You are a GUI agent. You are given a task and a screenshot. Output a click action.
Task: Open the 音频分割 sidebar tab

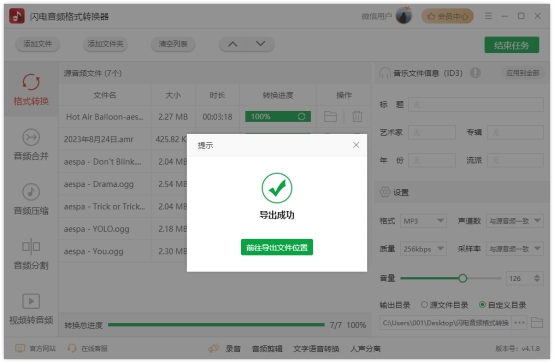click(x=31, y=254)
